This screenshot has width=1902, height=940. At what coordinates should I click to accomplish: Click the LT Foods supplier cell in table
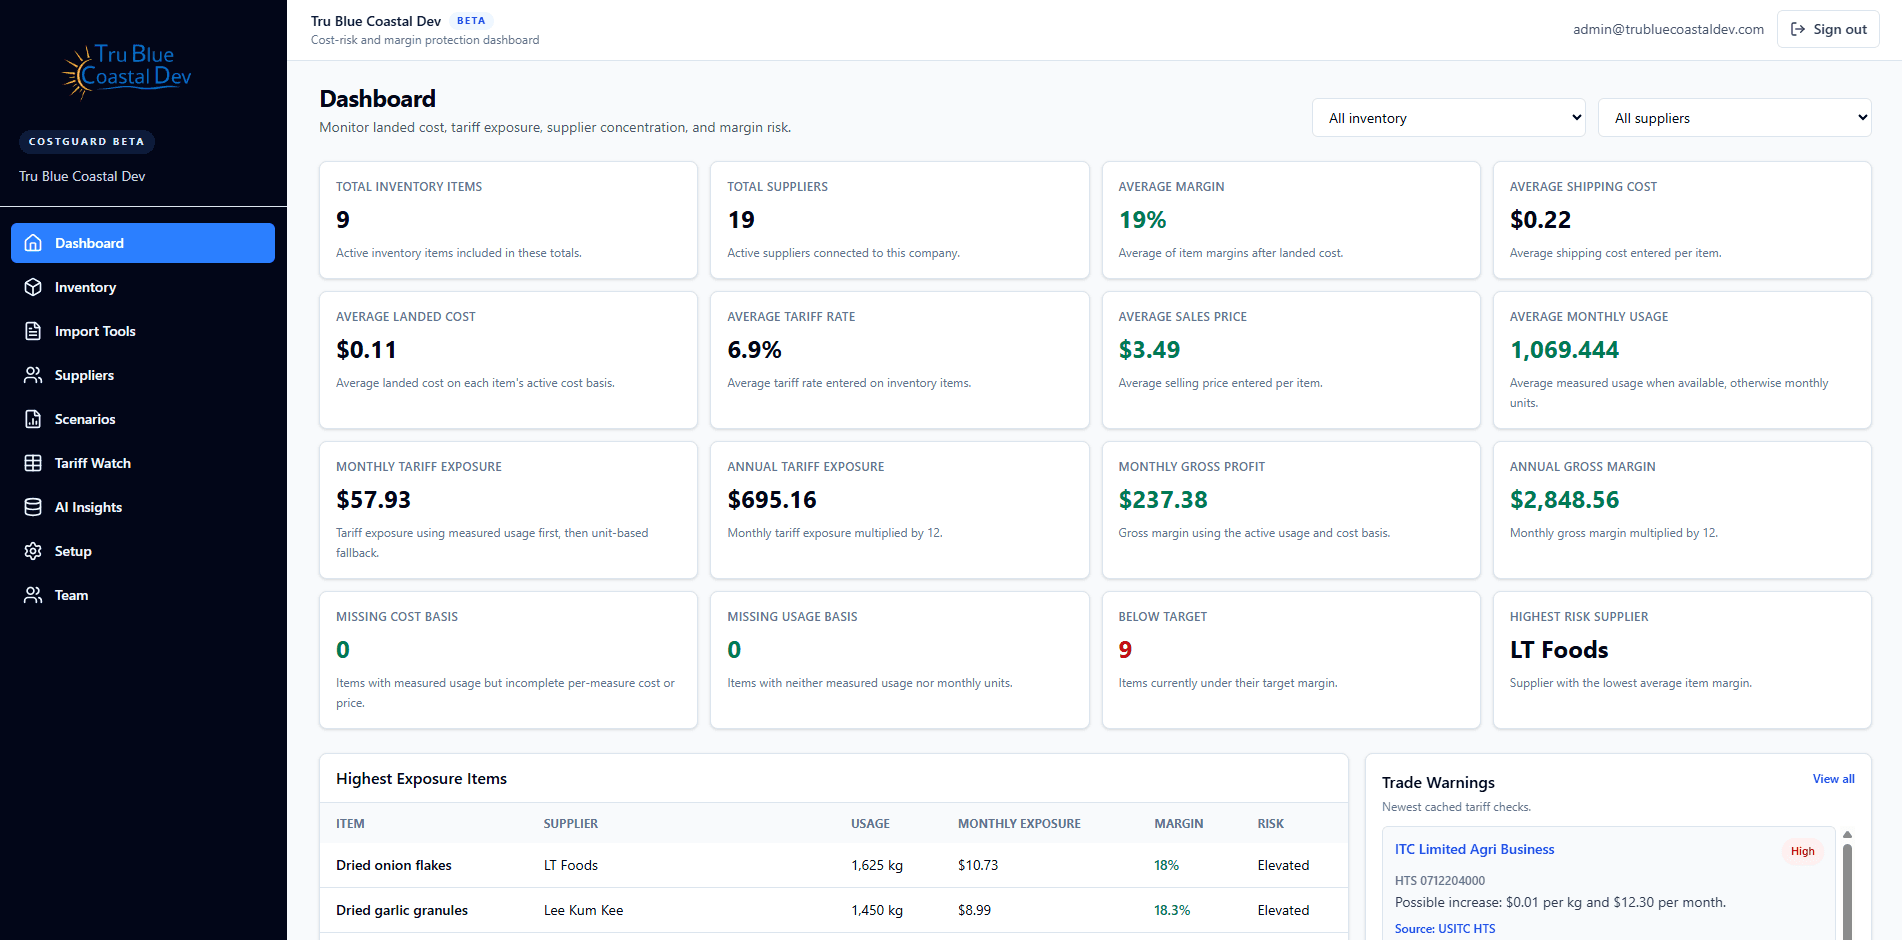[571, 865]
